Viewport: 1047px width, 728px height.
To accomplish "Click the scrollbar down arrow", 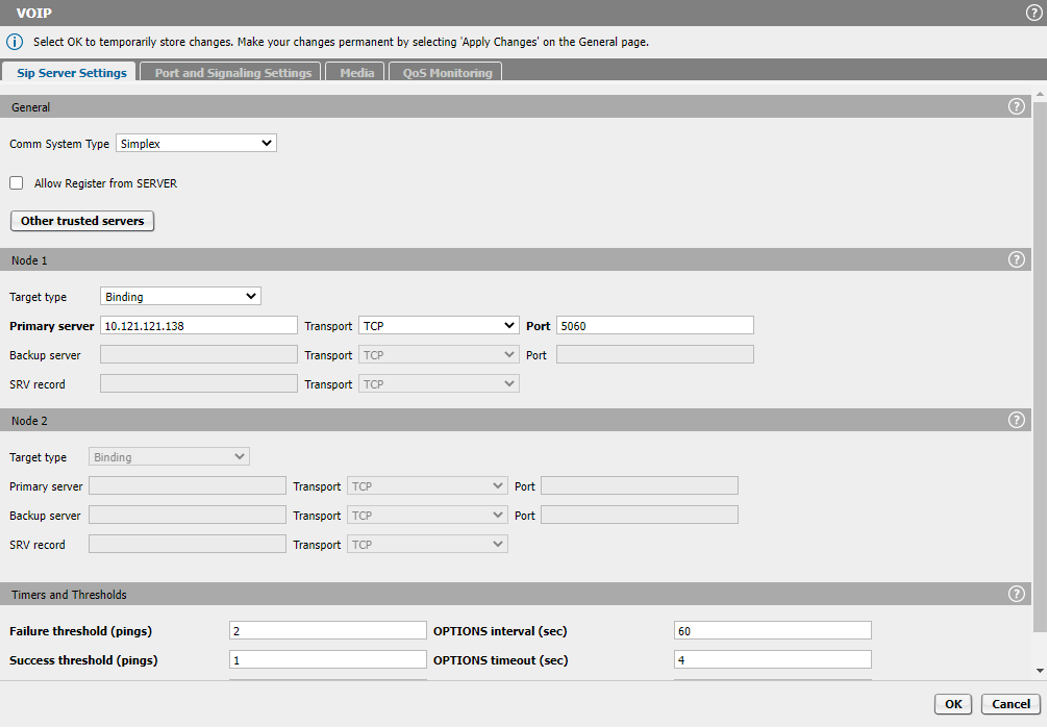I will [1040, 671].
